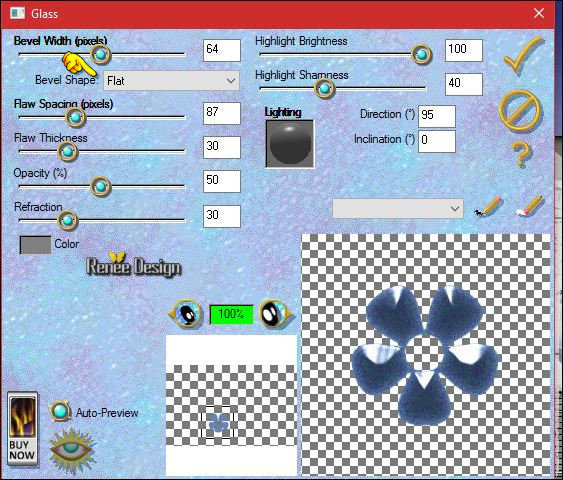The width and height of the screenshot is (563, 480).
Task: Click the save preset pencil icon
Action: pos(488,206)
